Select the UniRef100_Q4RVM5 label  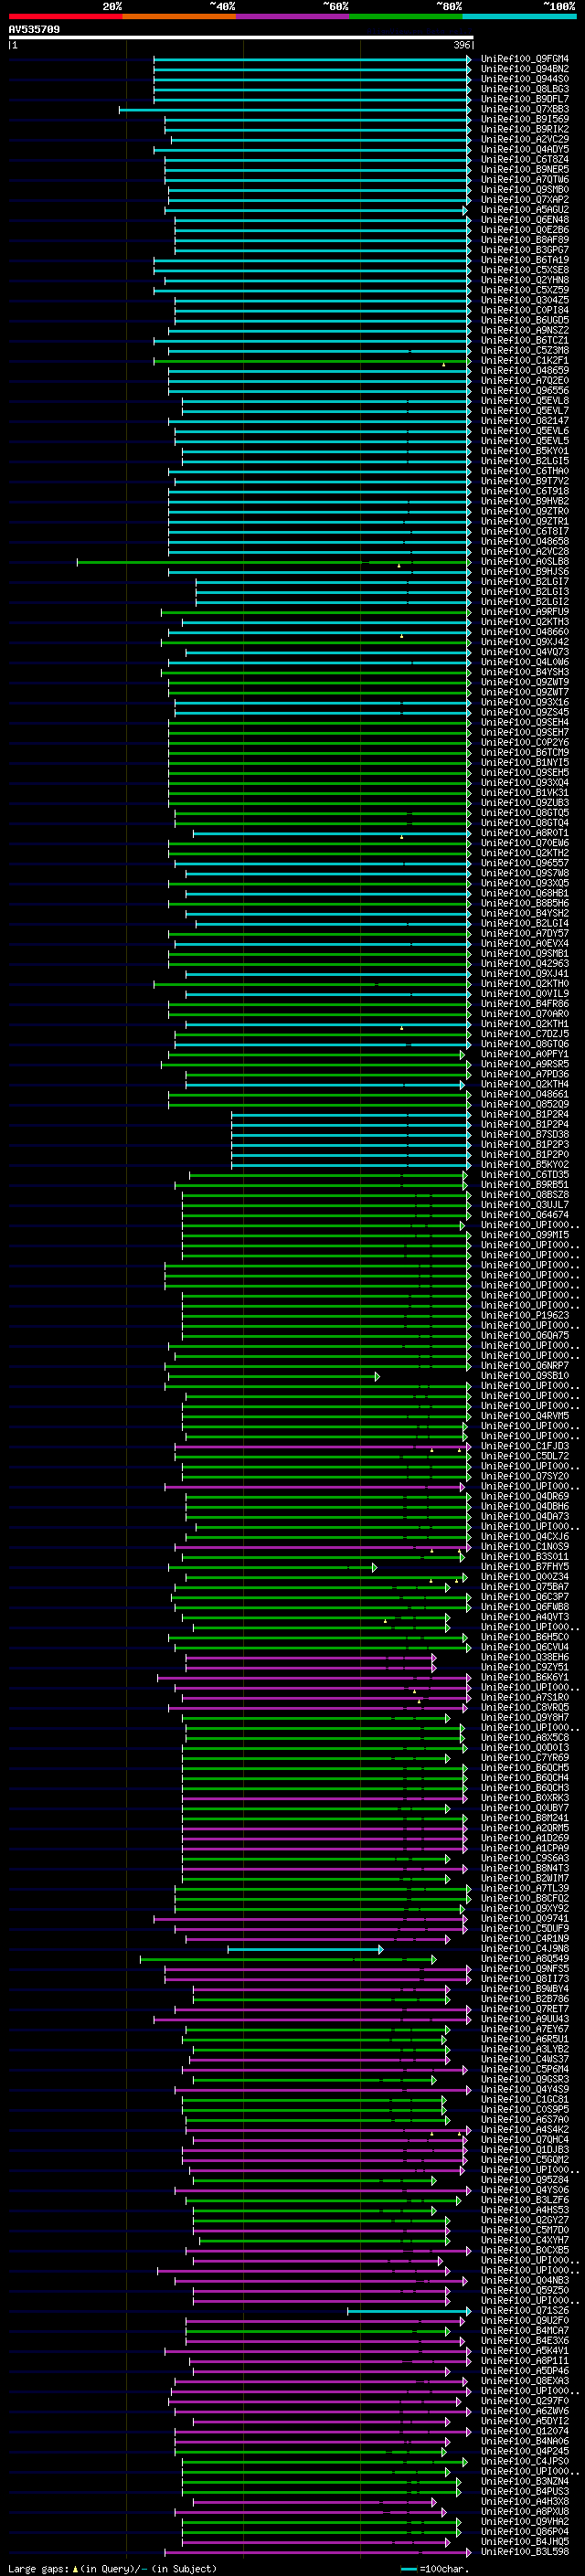tap(524, 1415)
